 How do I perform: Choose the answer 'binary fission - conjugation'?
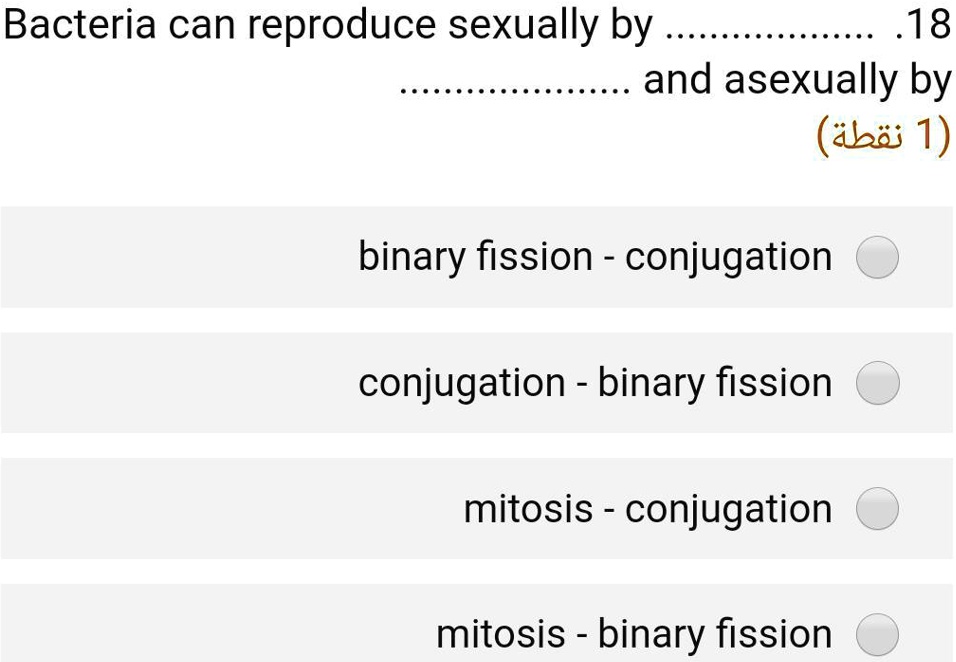tap(595, 257)
